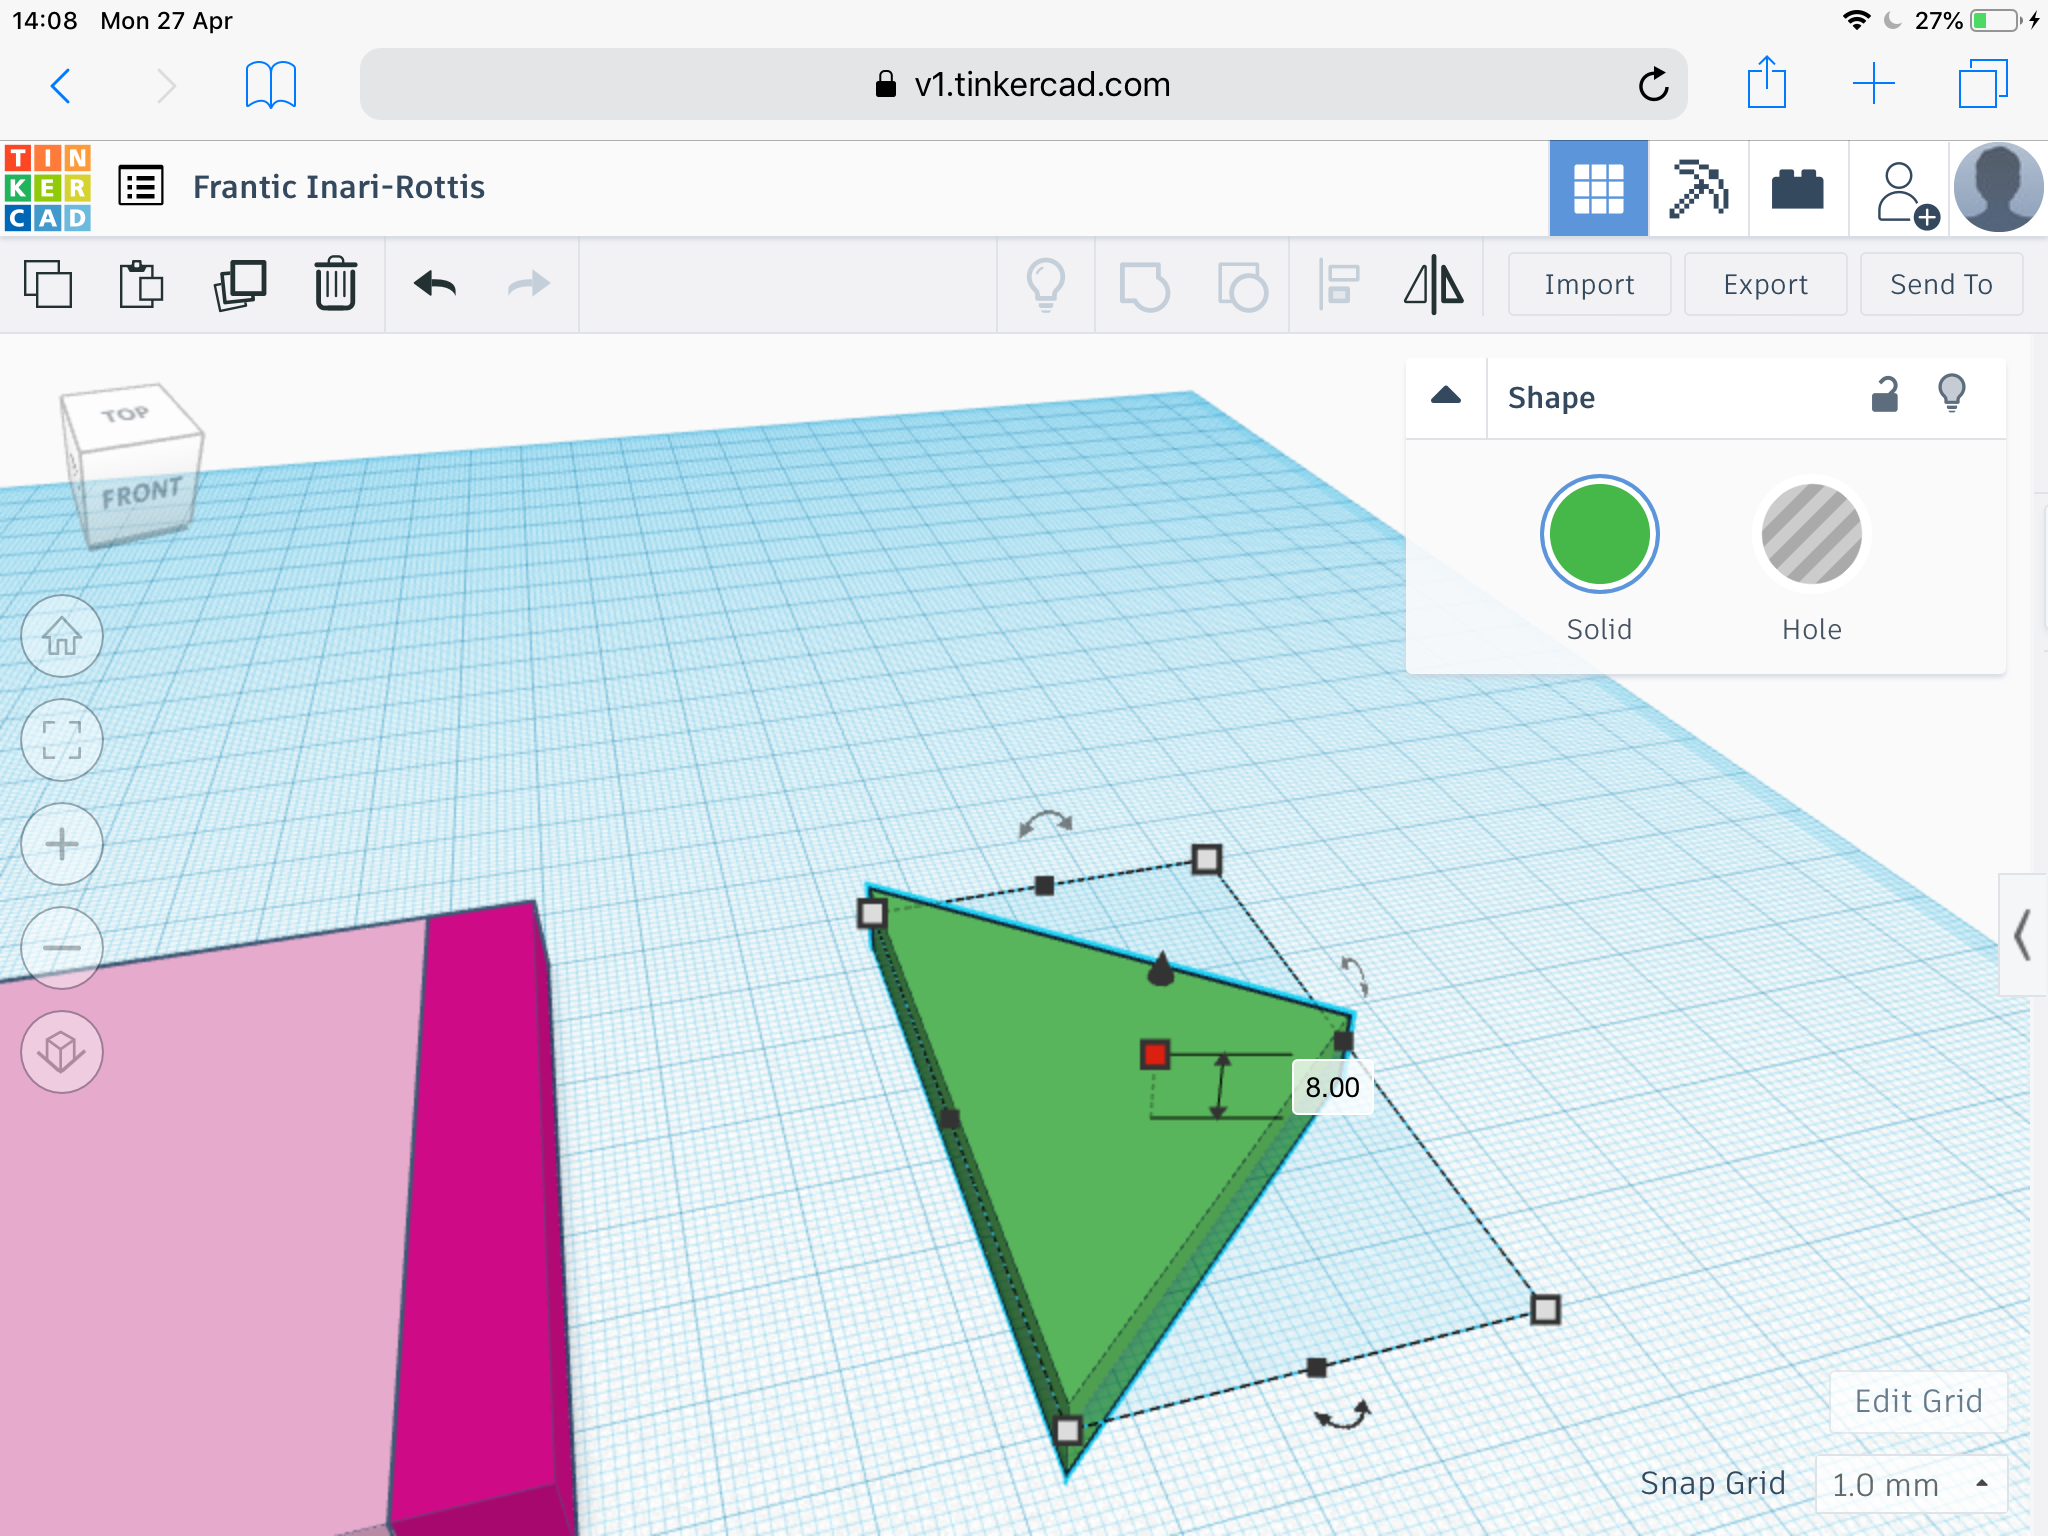Group the selected shapes

click(1144, 286)
